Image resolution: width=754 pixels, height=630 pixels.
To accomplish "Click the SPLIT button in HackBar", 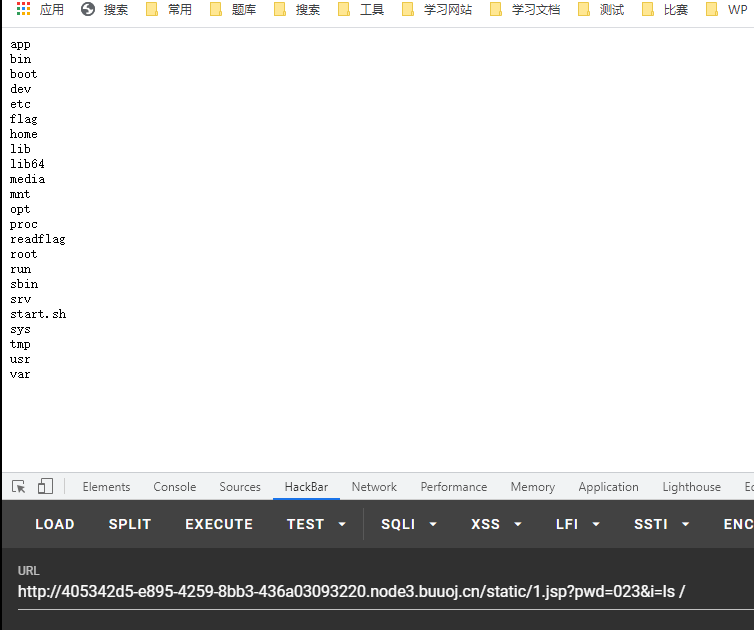I will point(130,524).
